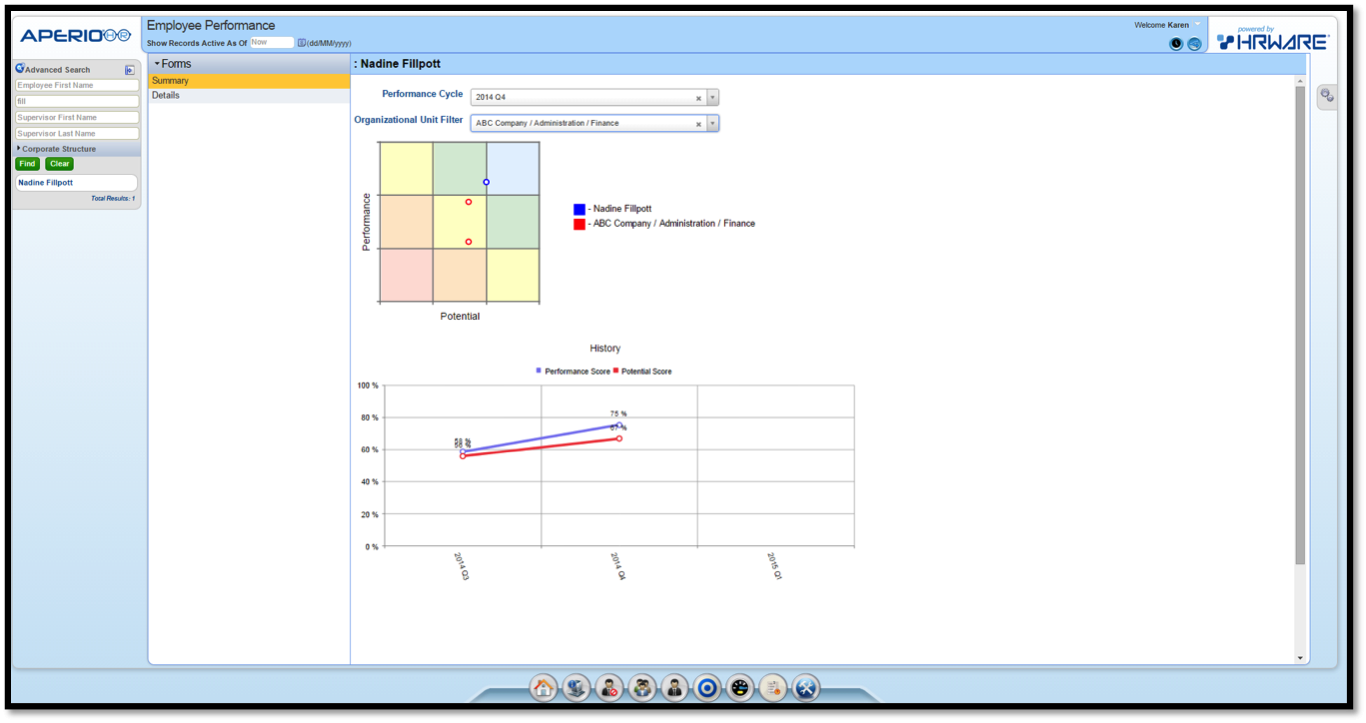Open the calendar picker beside Now field
The image size is (1366, 723).
click(299, 43)
